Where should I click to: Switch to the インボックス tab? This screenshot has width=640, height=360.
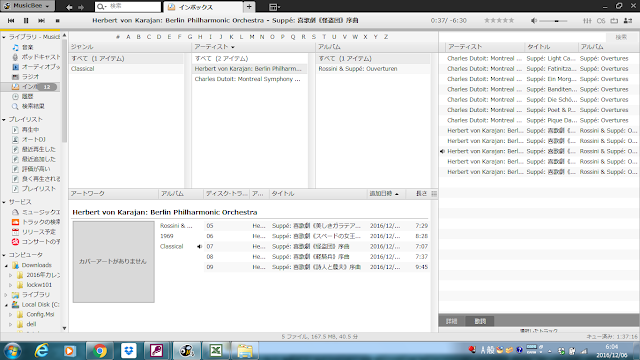coord(203,7)
